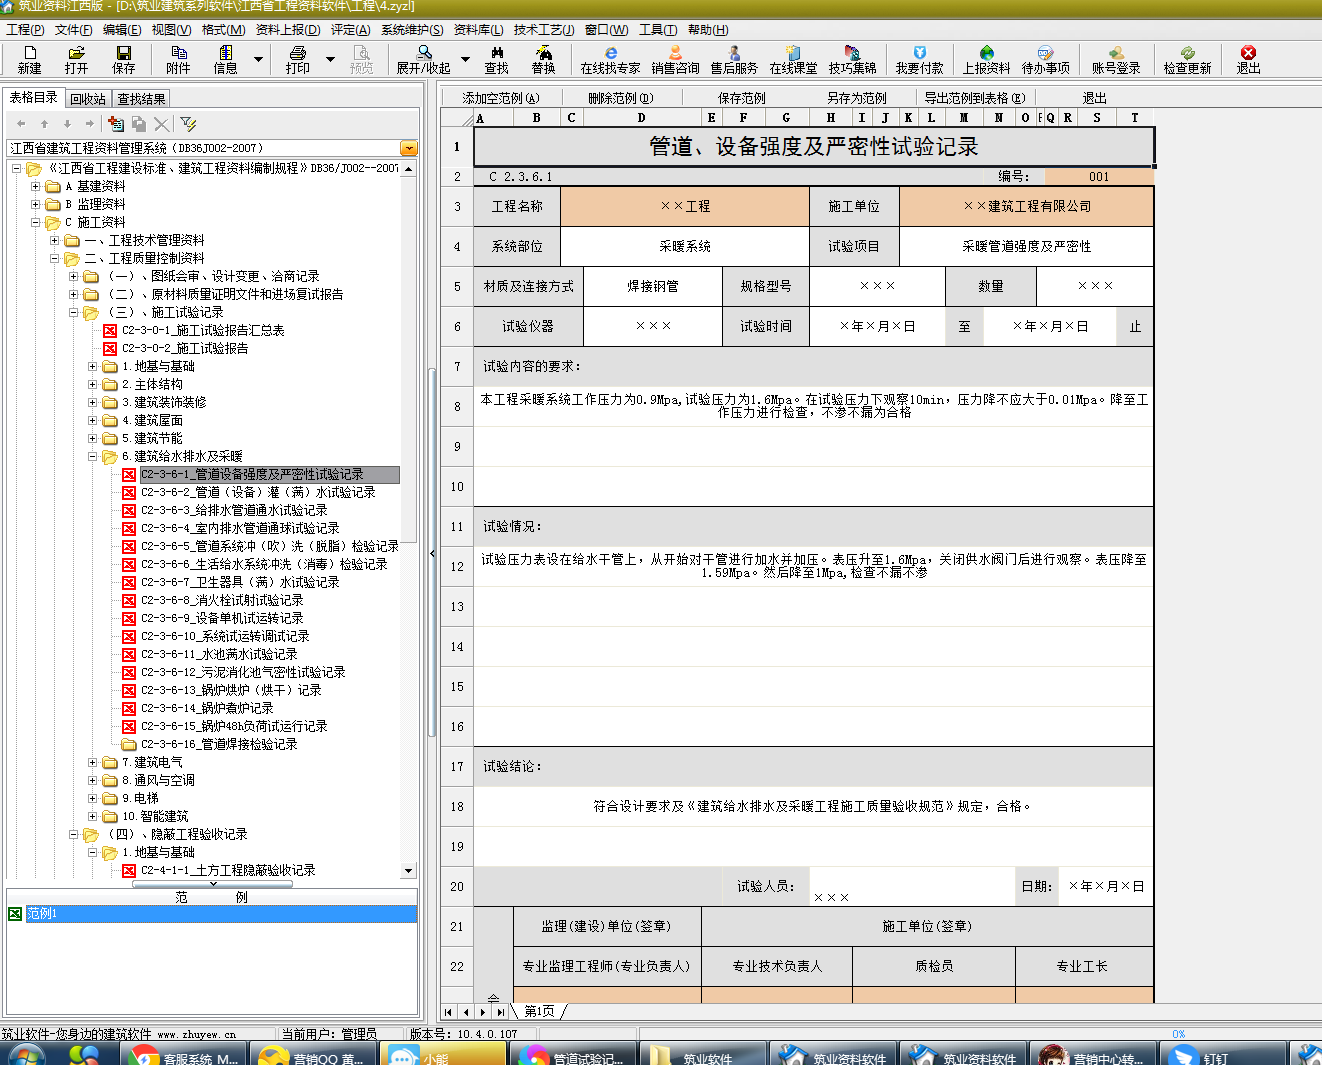1322x1065 pixels.
Task: Click the copy icon in tree toolbar
Action: click(139, 123)
